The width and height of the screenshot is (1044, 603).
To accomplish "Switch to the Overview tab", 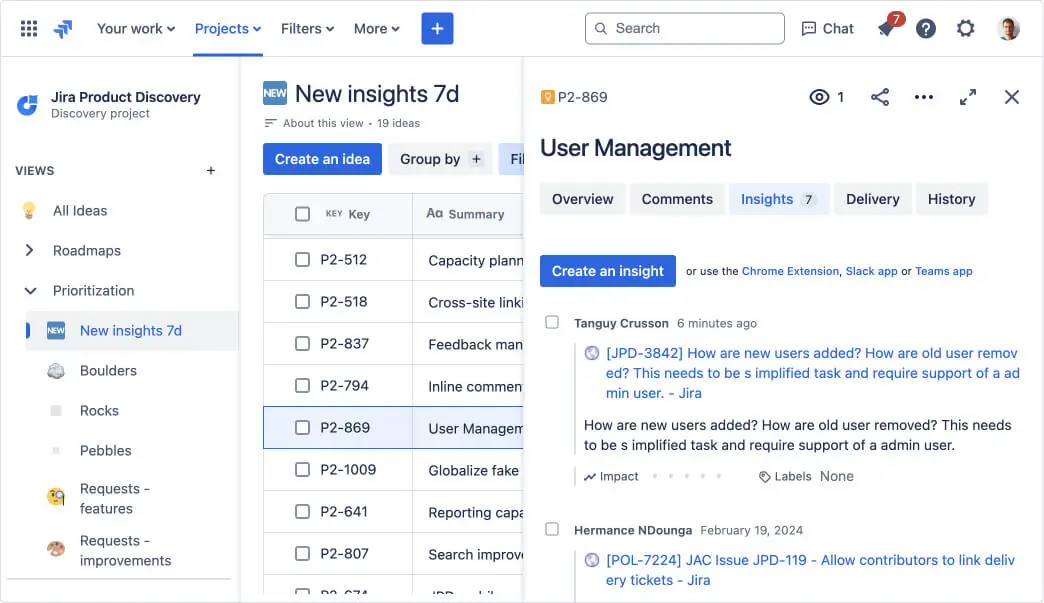I will click(583, 199).
